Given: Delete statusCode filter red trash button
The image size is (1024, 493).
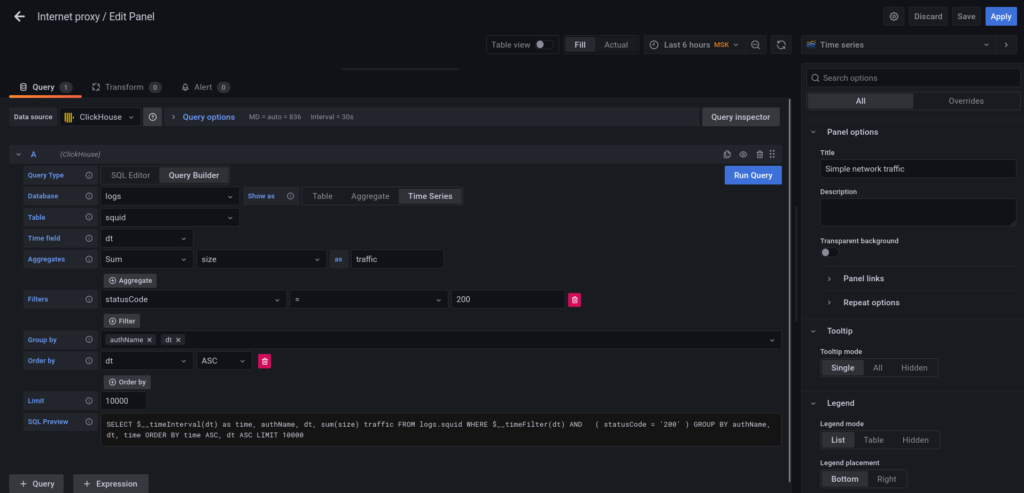Looking at the screenshot, I should tap(575, 300).
